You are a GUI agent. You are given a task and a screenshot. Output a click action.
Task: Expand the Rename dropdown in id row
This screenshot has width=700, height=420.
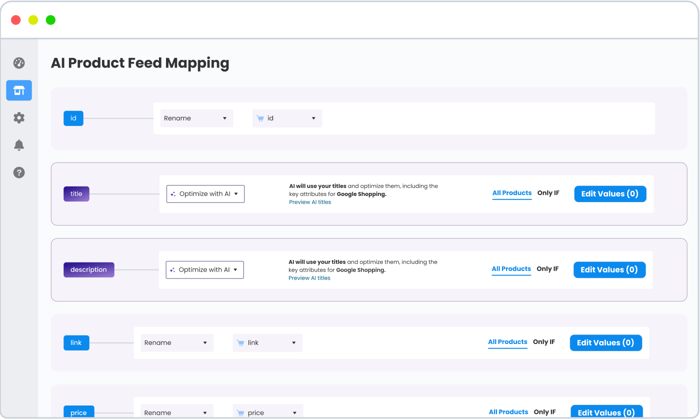click(x=196, y=118)
